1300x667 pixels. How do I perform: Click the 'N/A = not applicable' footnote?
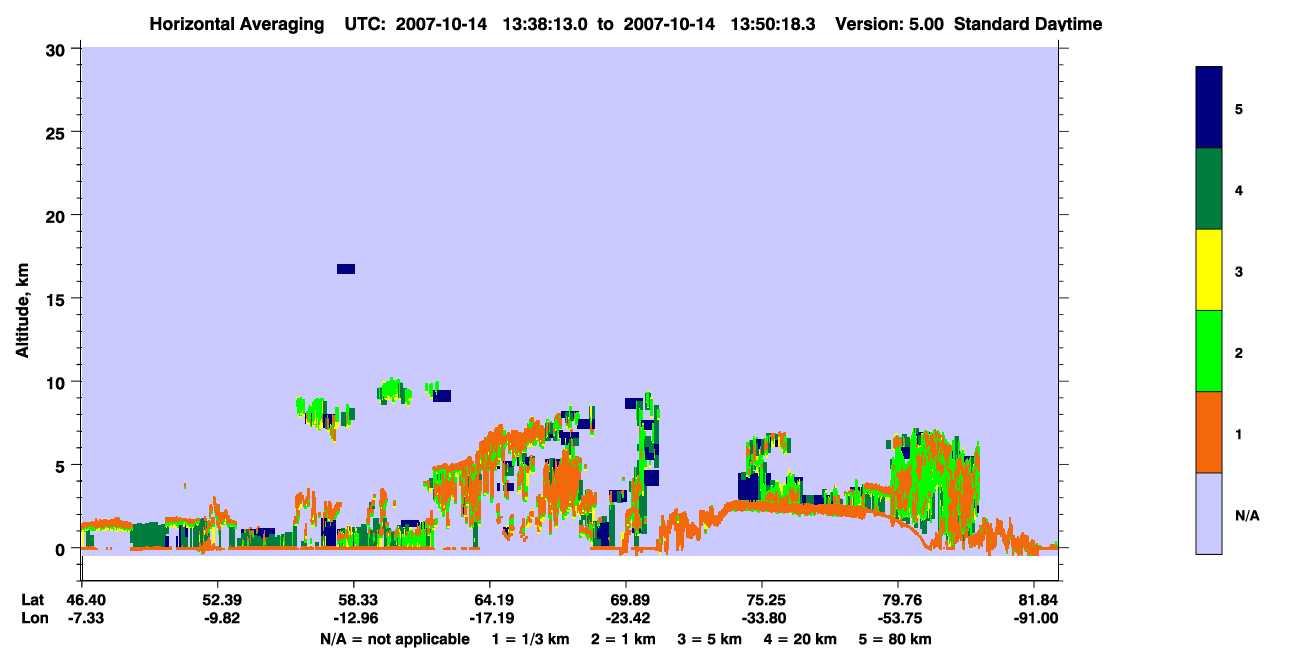(394, 639)
